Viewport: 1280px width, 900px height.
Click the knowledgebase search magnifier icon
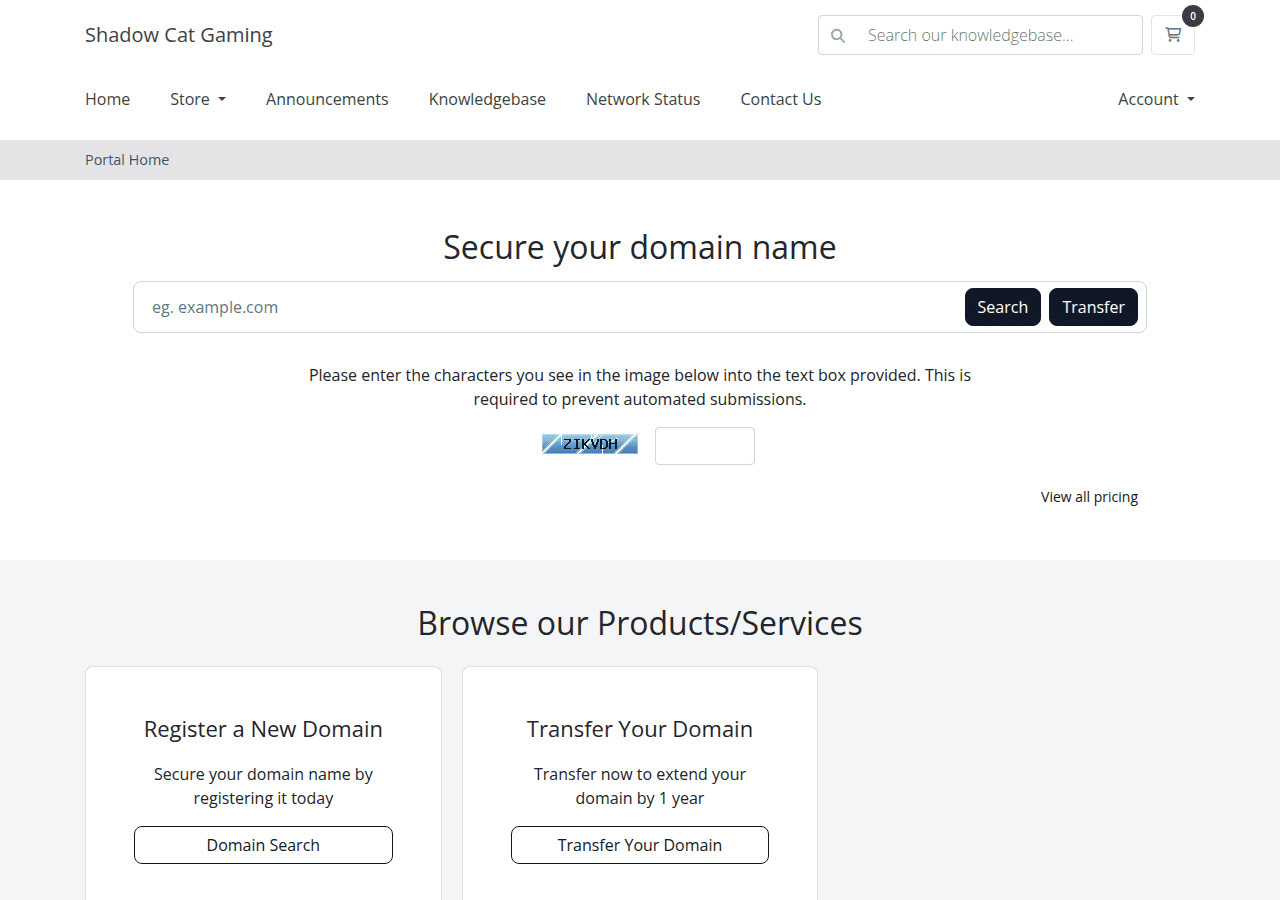point(838,36)
